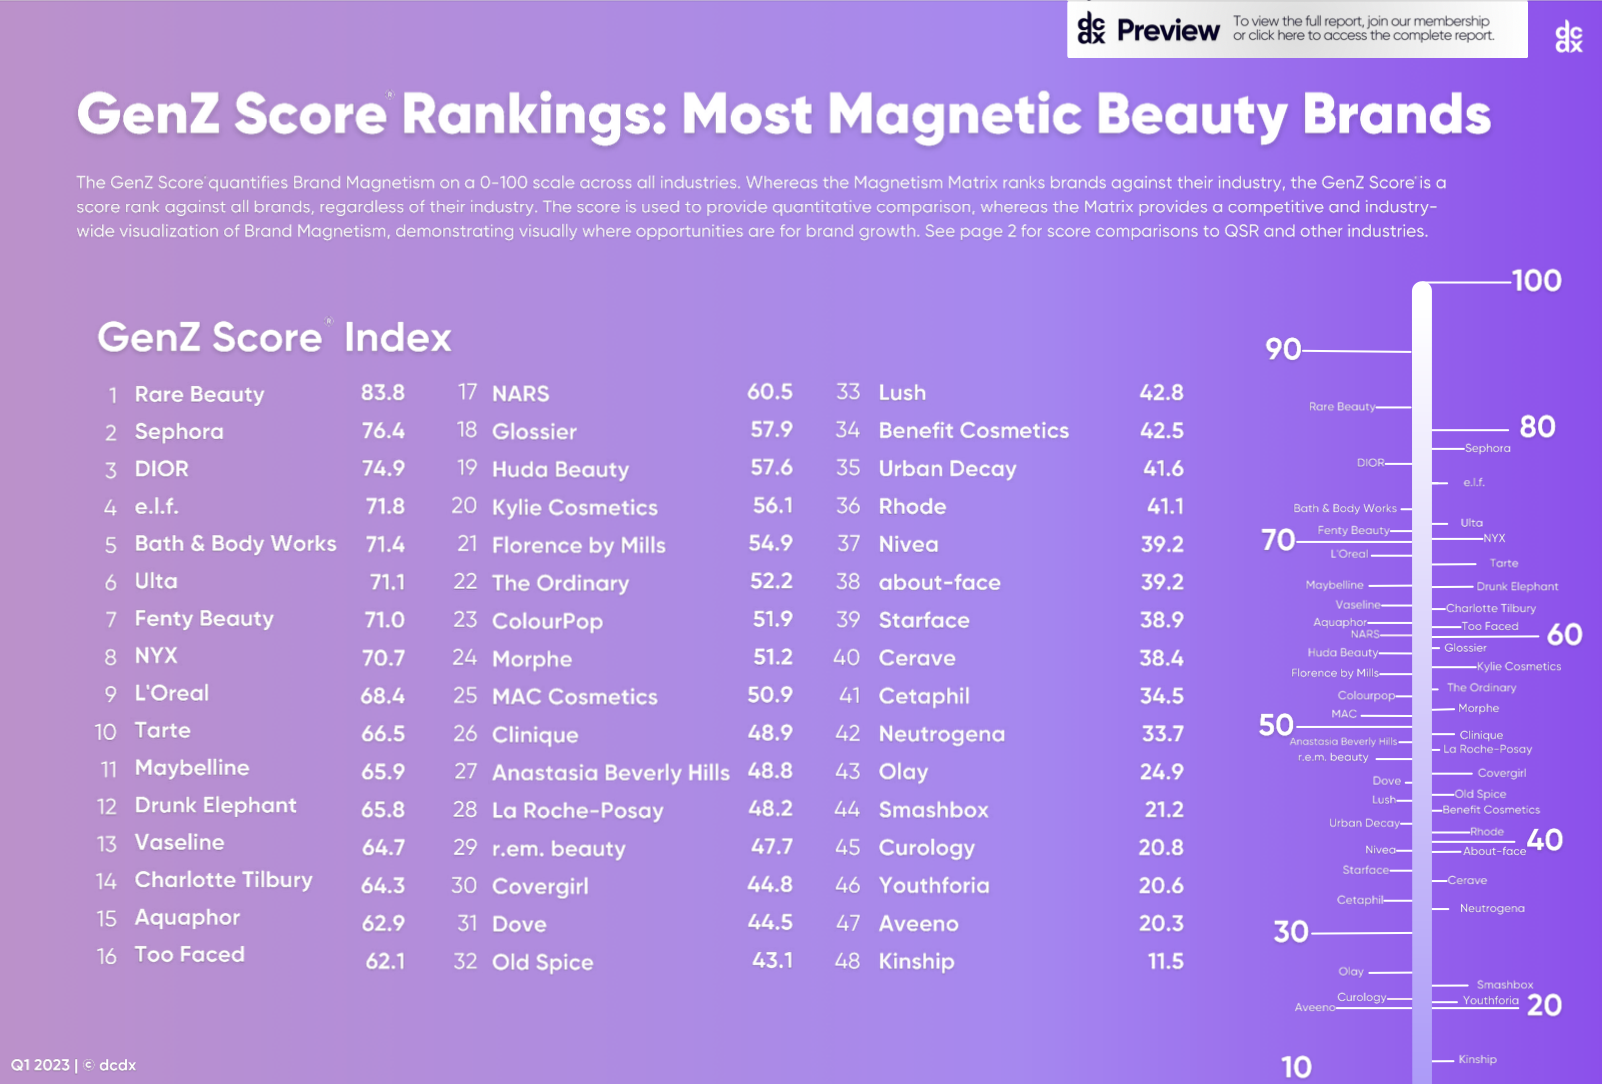Click the white dcdx logo in the top-right corner
Viewport: 1602px width, 1084px height.
(1568, 37)
